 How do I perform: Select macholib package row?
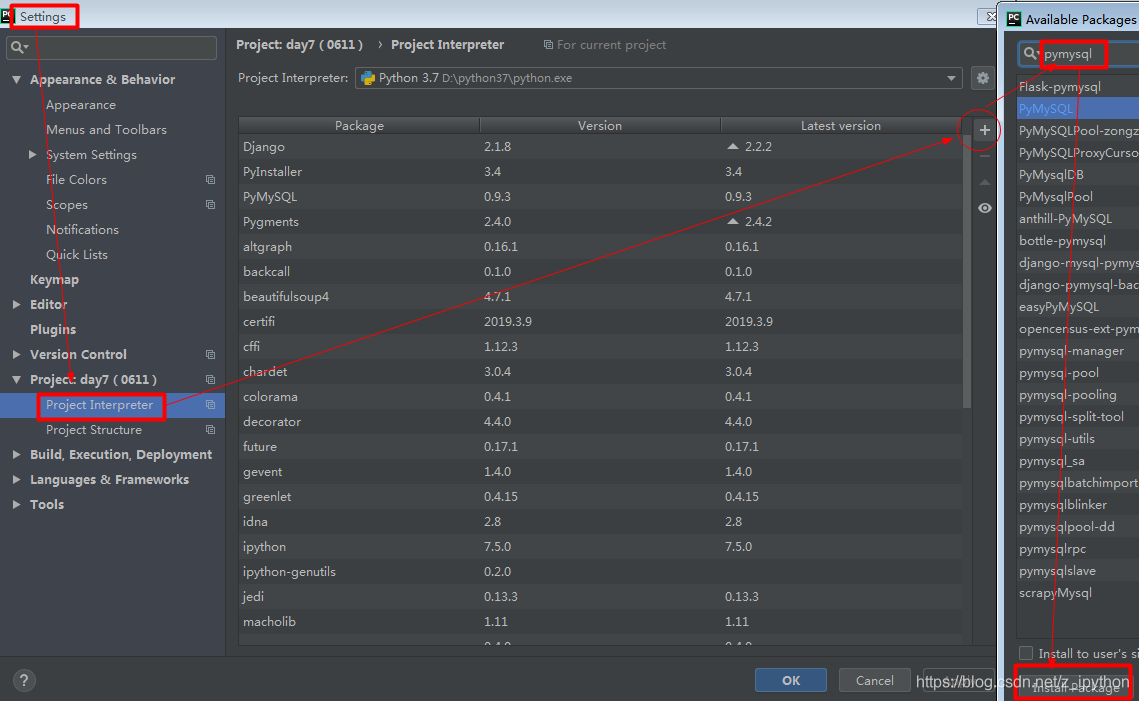click(x=600, y=622)
